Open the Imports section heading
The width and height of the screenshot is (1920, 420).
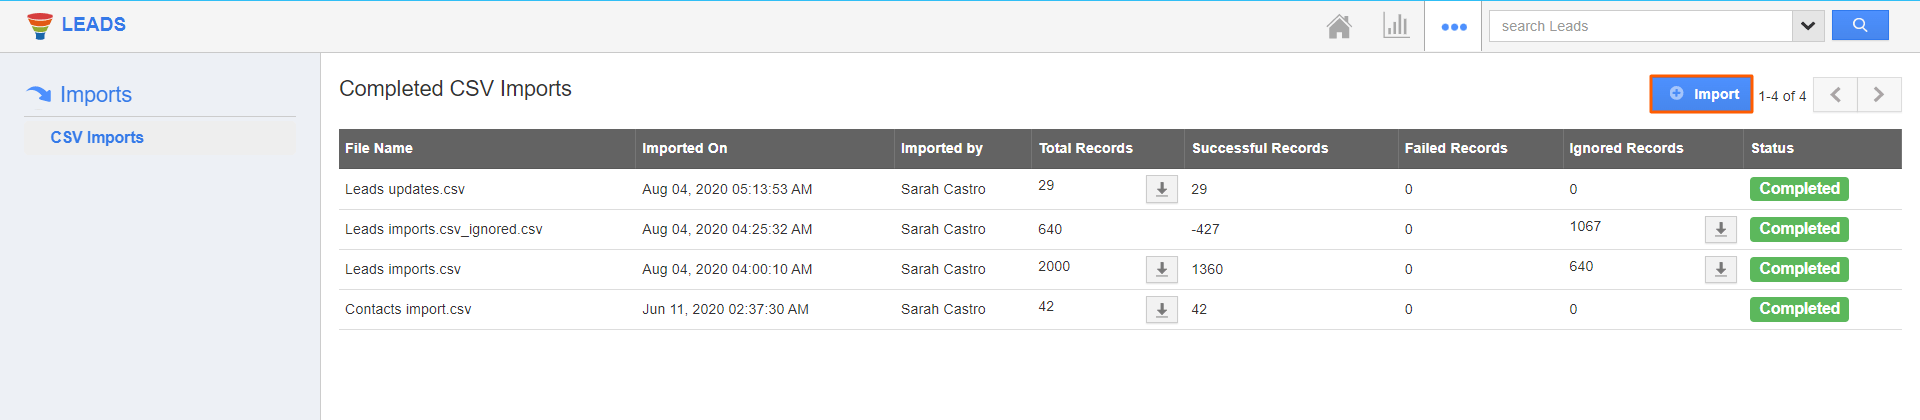(x=95, y=95)
